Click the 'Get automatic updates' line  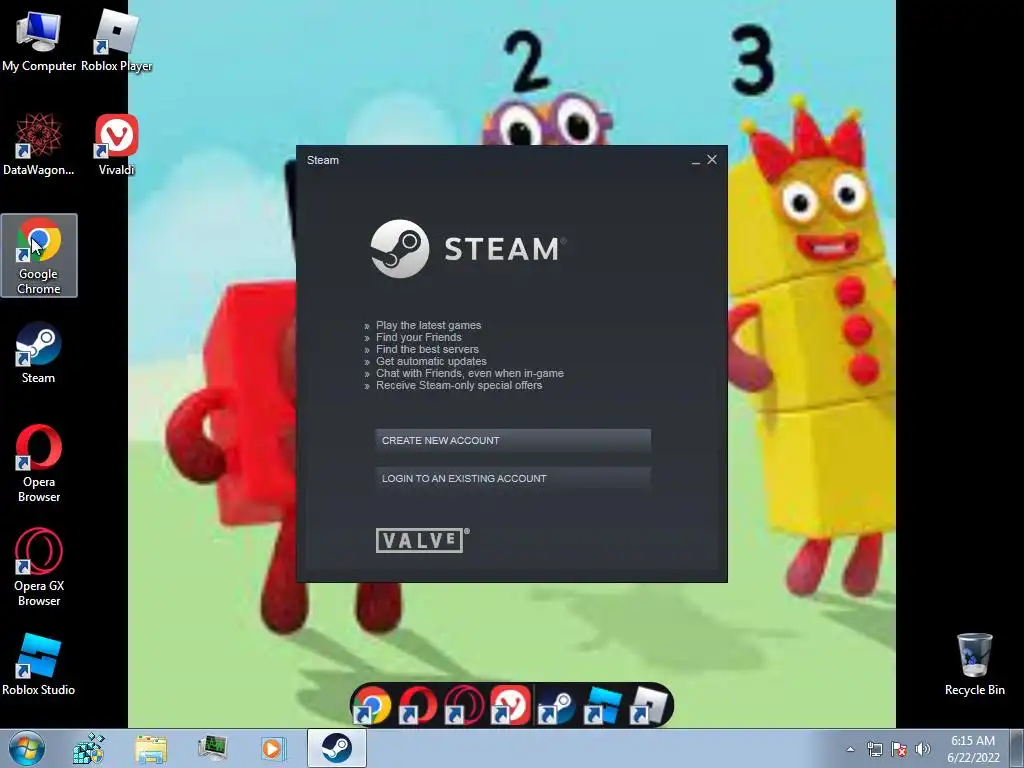(x=431, y=361)
